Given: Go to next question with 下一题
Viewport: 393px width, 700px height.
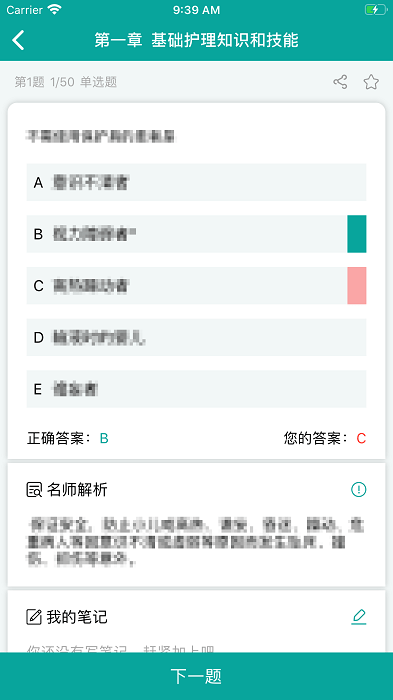Looking at the screenshot, I should pos(196,676).
